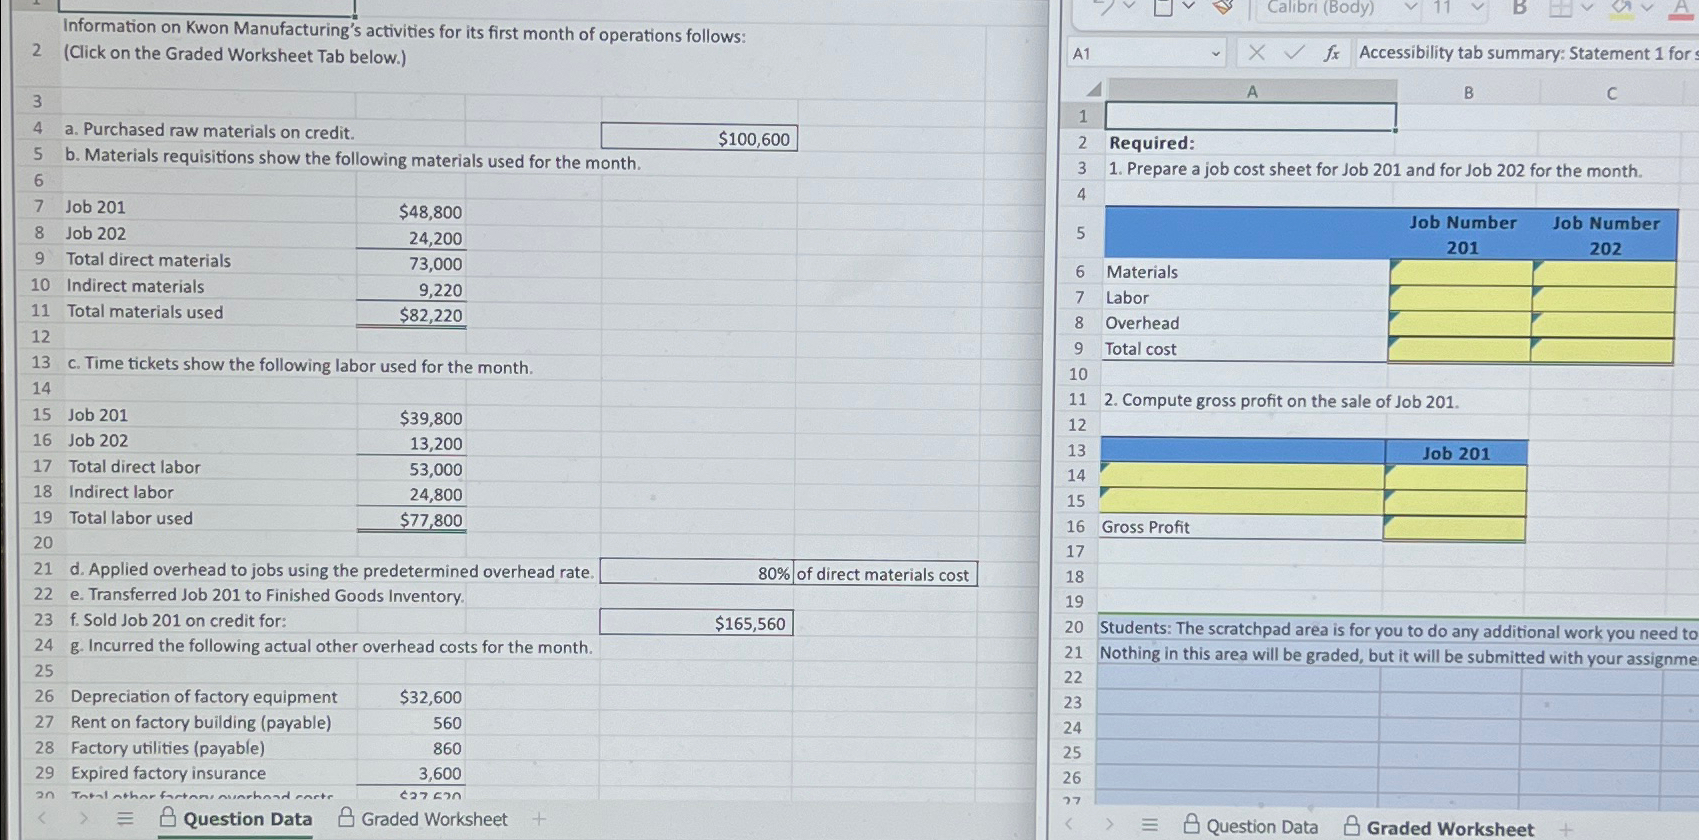
Task: Click the $100,600 raw materials cell
Action: tap(698, 138)
